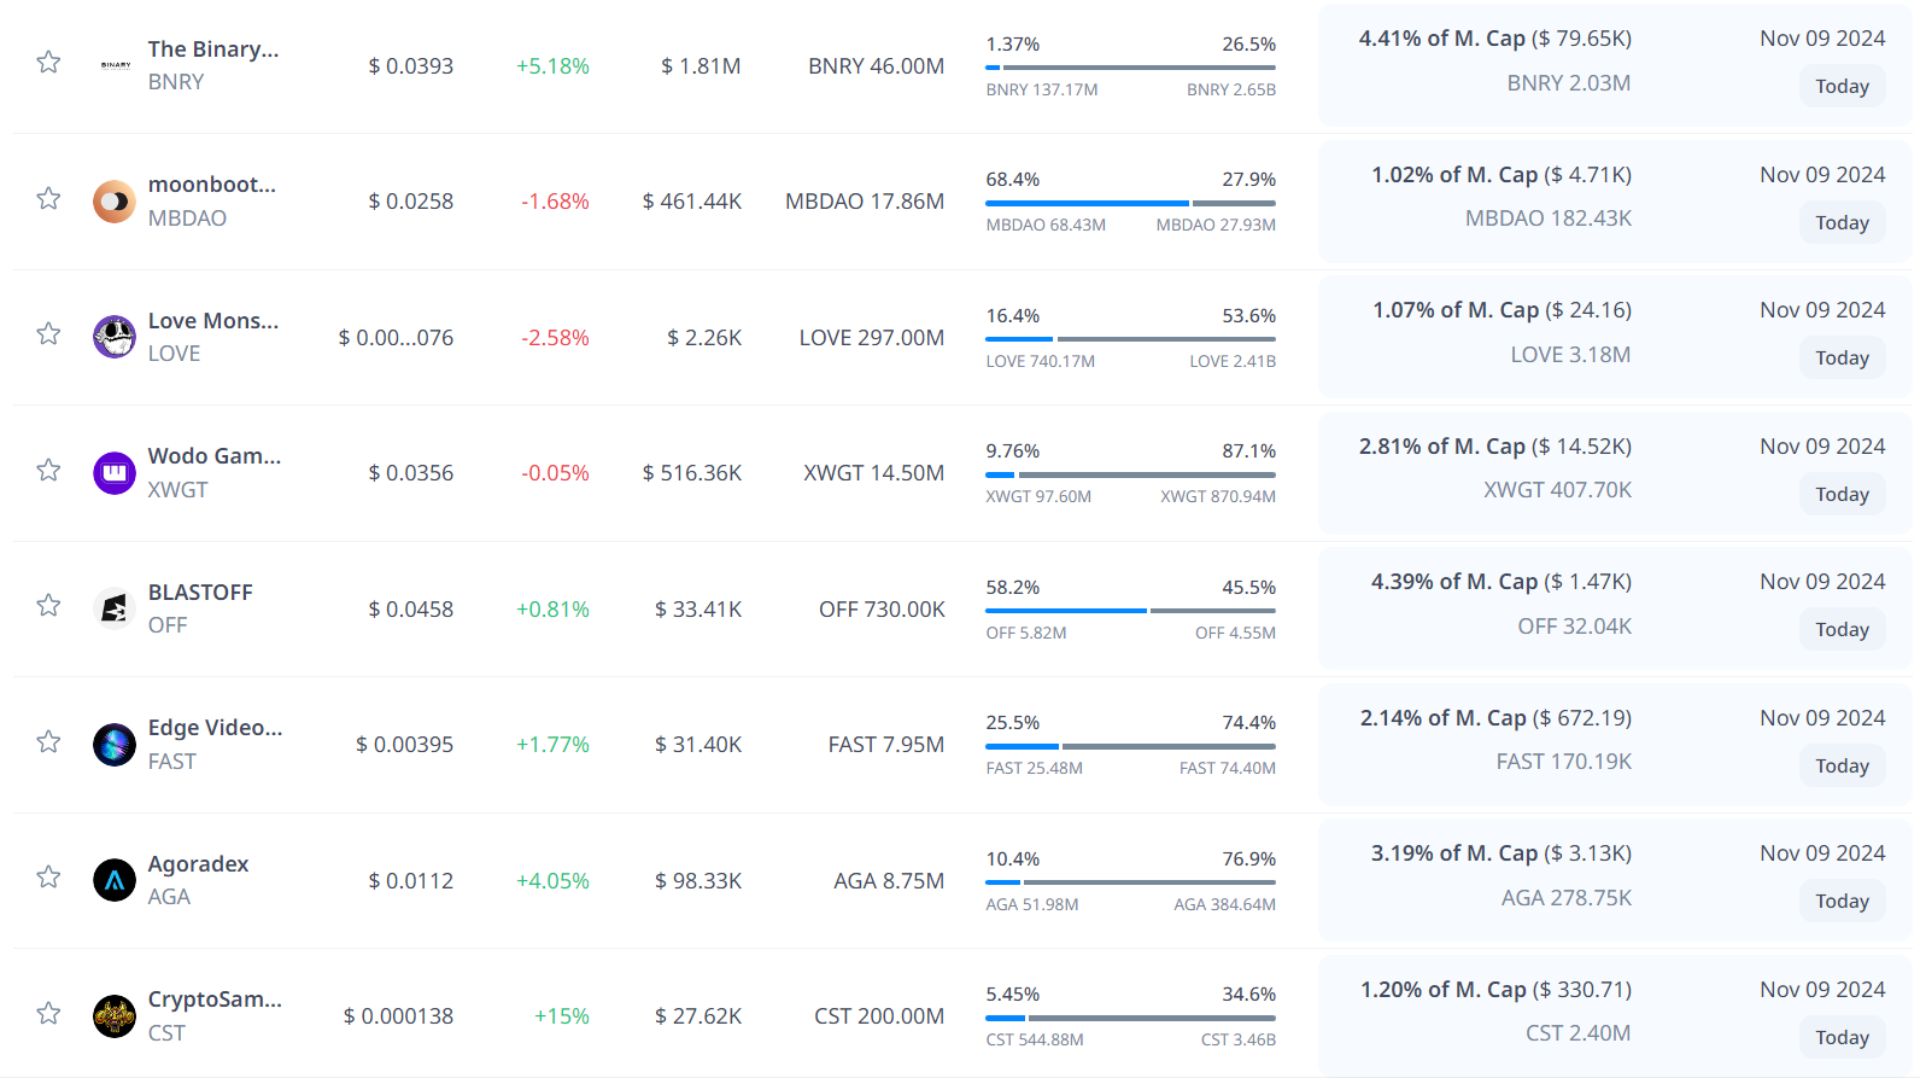1920x1080 pixels.
Task: Click the moonboots MBDAO logo icon
Action: pyautogui.click(x=114, y=201)
